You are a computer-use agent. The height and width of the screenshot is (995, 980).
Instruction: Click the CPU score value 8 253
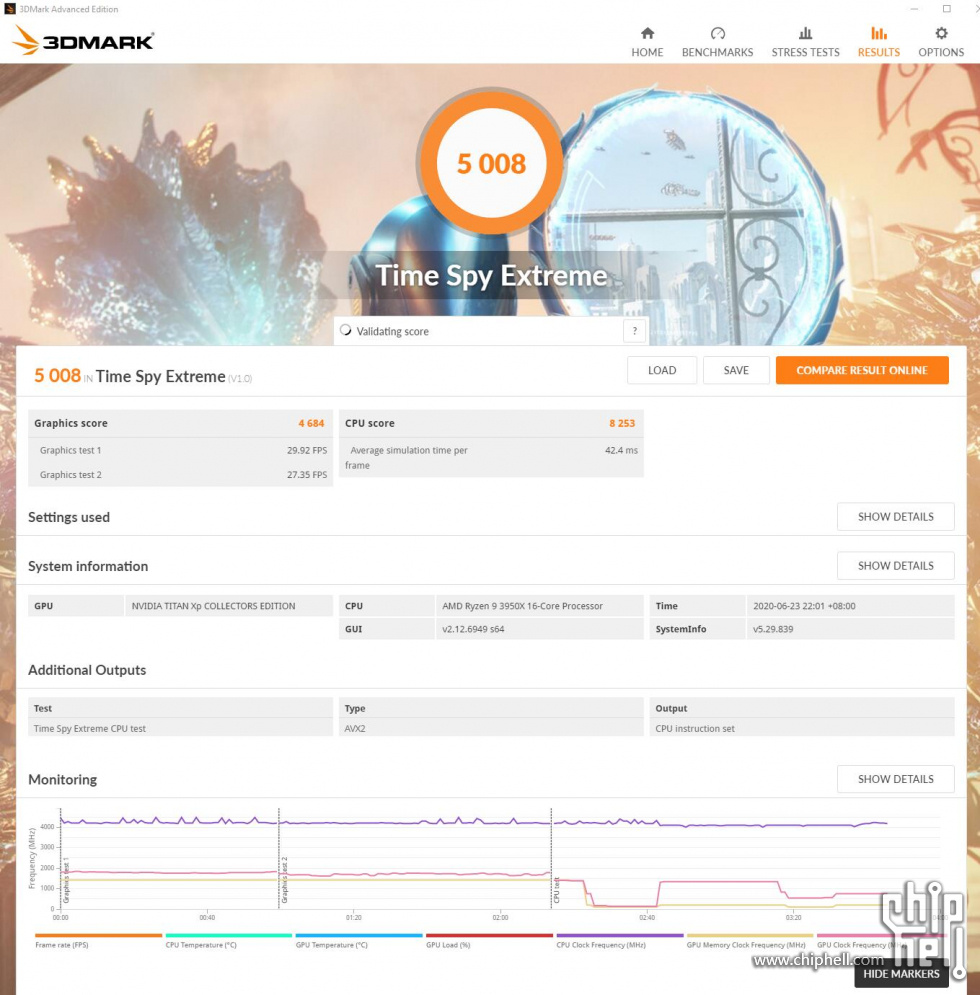622,423
